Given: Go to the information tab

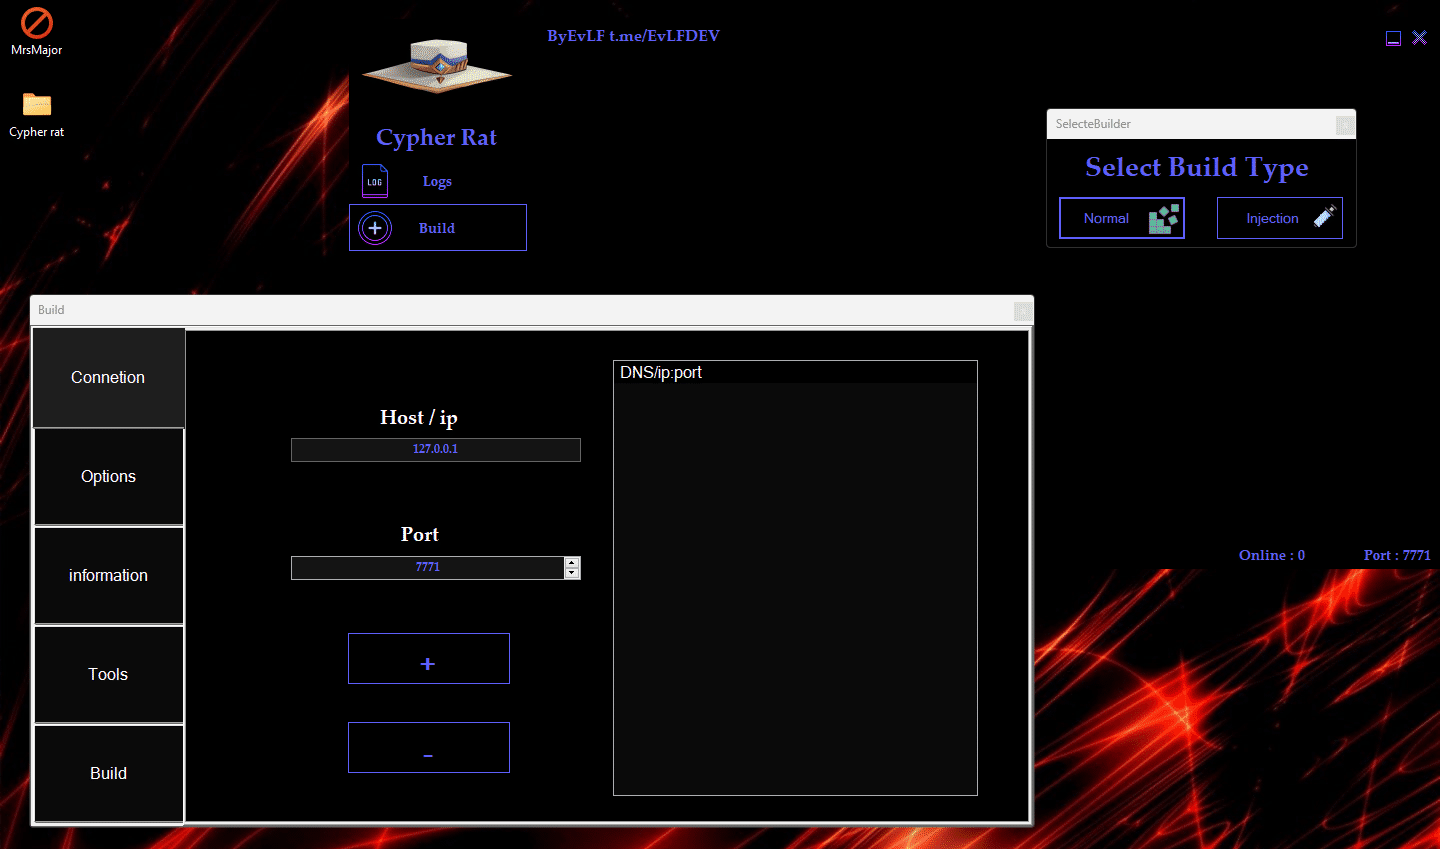Looking at the screenshot, I should click(109, 576).
